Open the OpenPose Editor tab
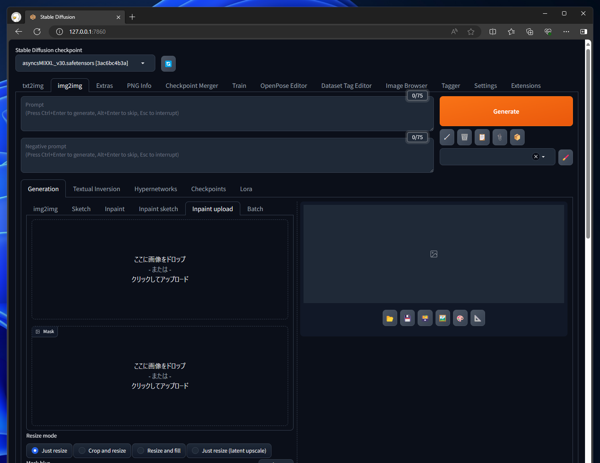Viewport: 600px width, 463px height. (x=284, y=86)
